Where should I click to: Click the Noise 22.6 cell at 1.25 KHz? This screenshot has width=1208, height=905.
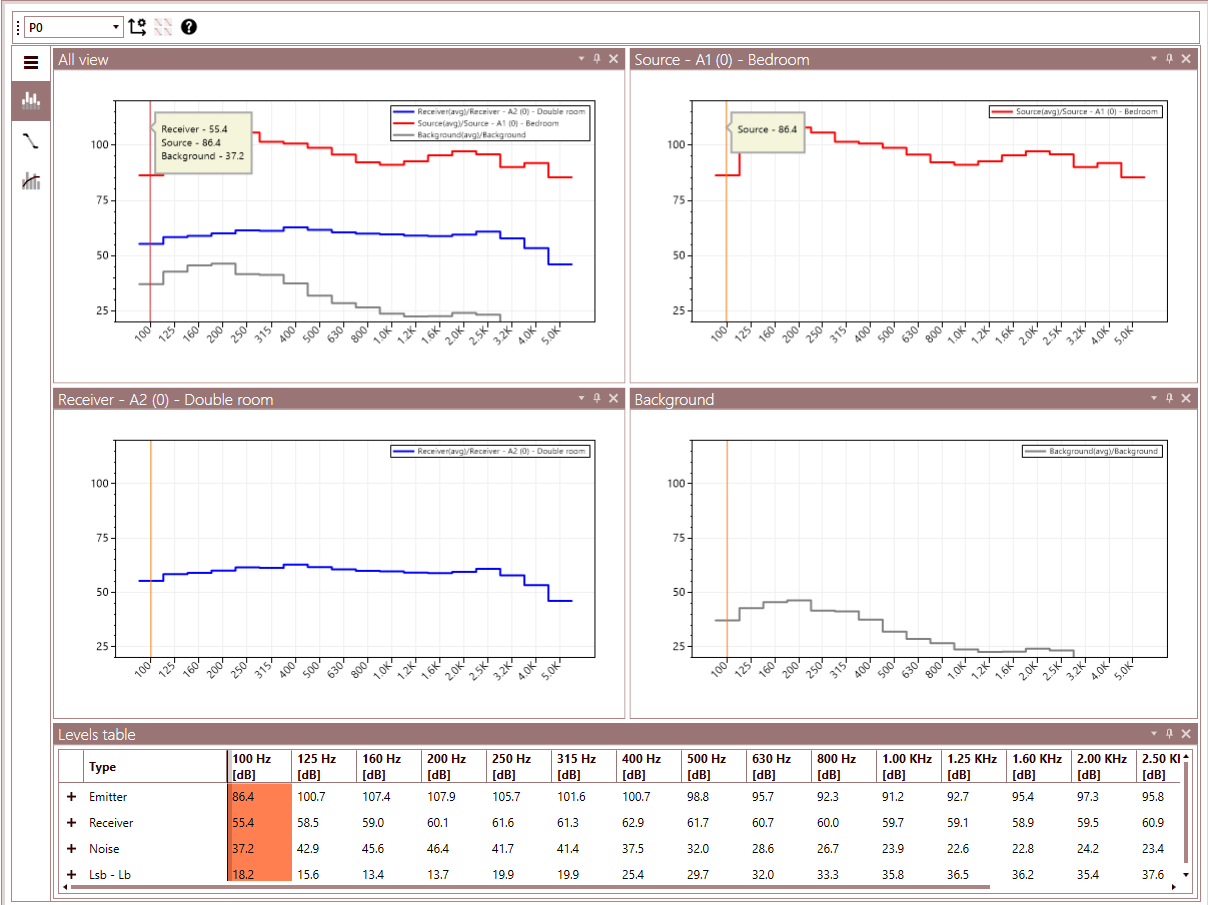click(973, 849)
